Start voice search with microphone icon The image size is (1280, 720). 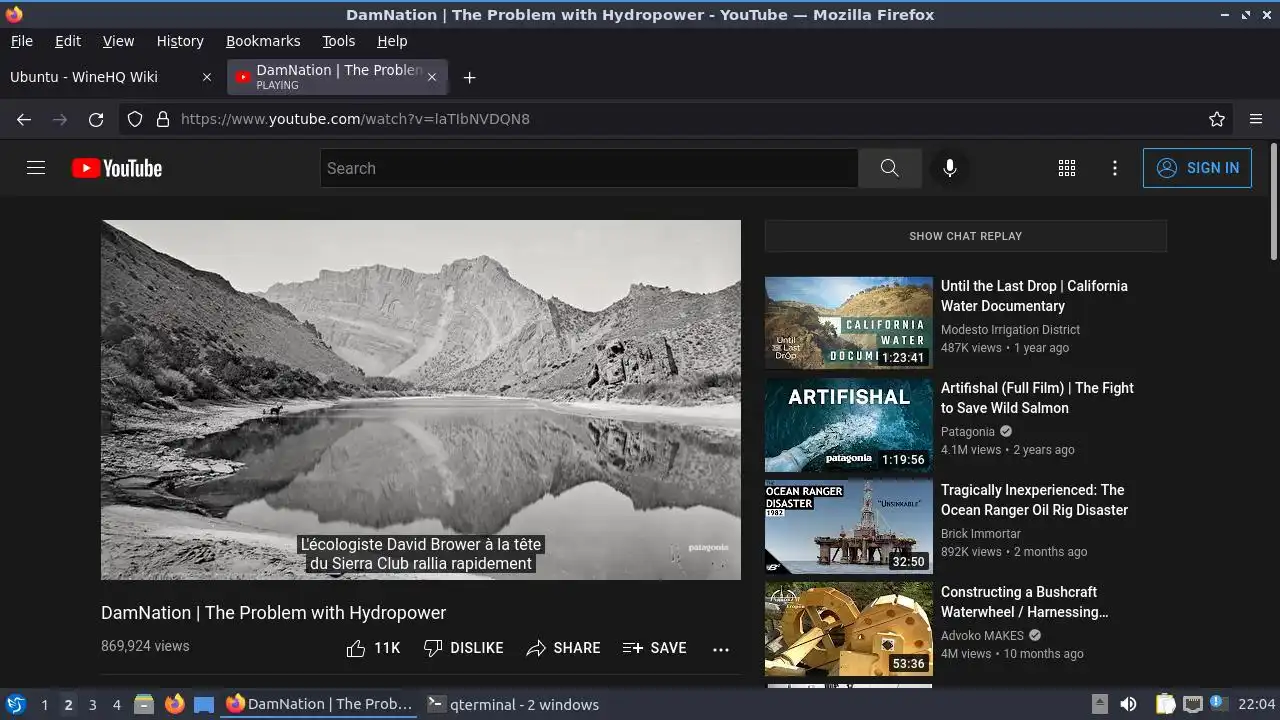pos(950,168)
